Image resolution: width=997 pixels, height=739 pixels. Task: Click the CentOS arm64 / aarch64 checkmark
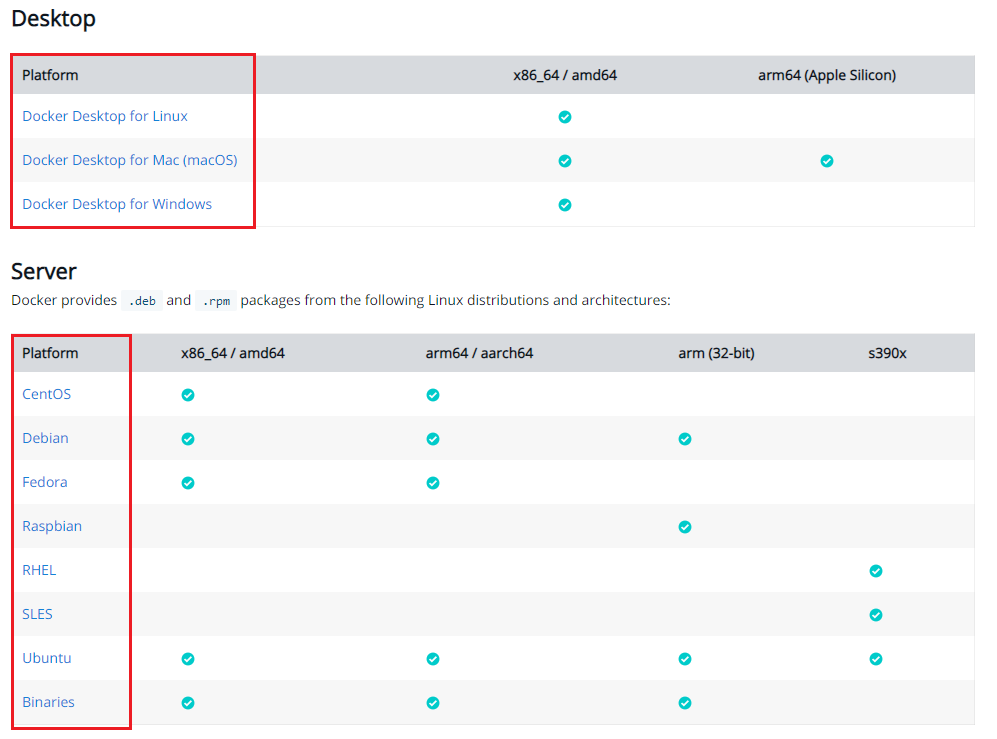point(433,395)
